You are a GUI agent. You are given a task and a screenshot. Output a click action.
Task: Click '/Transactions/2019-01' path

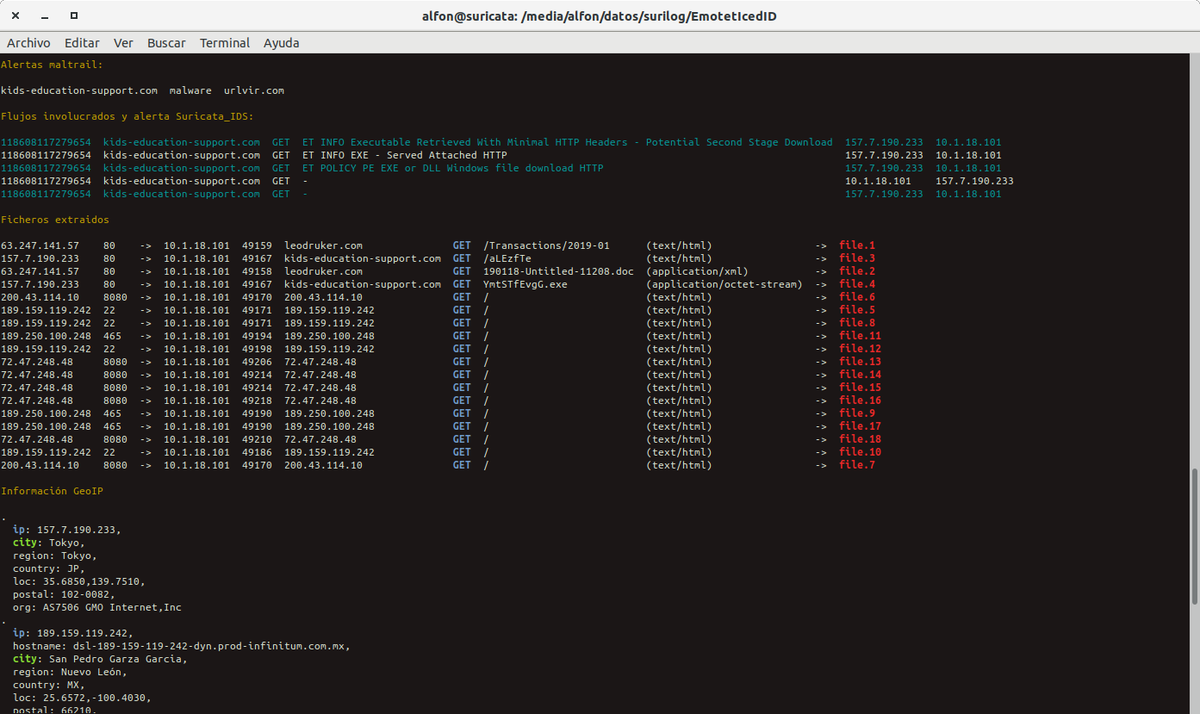[x=546, y=246]
